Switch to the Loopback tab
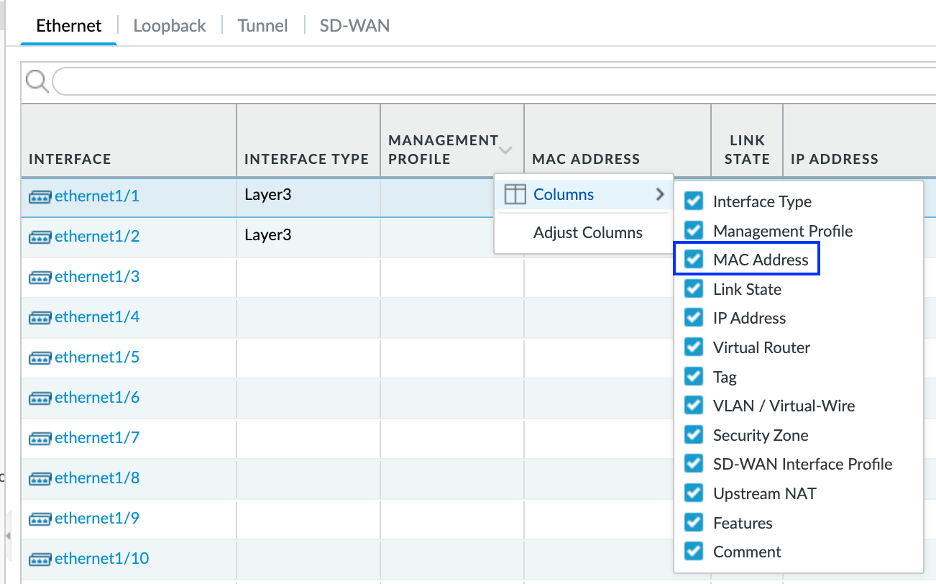The width and height of the screenshot is (936, 584). click(x=169, y=26)
